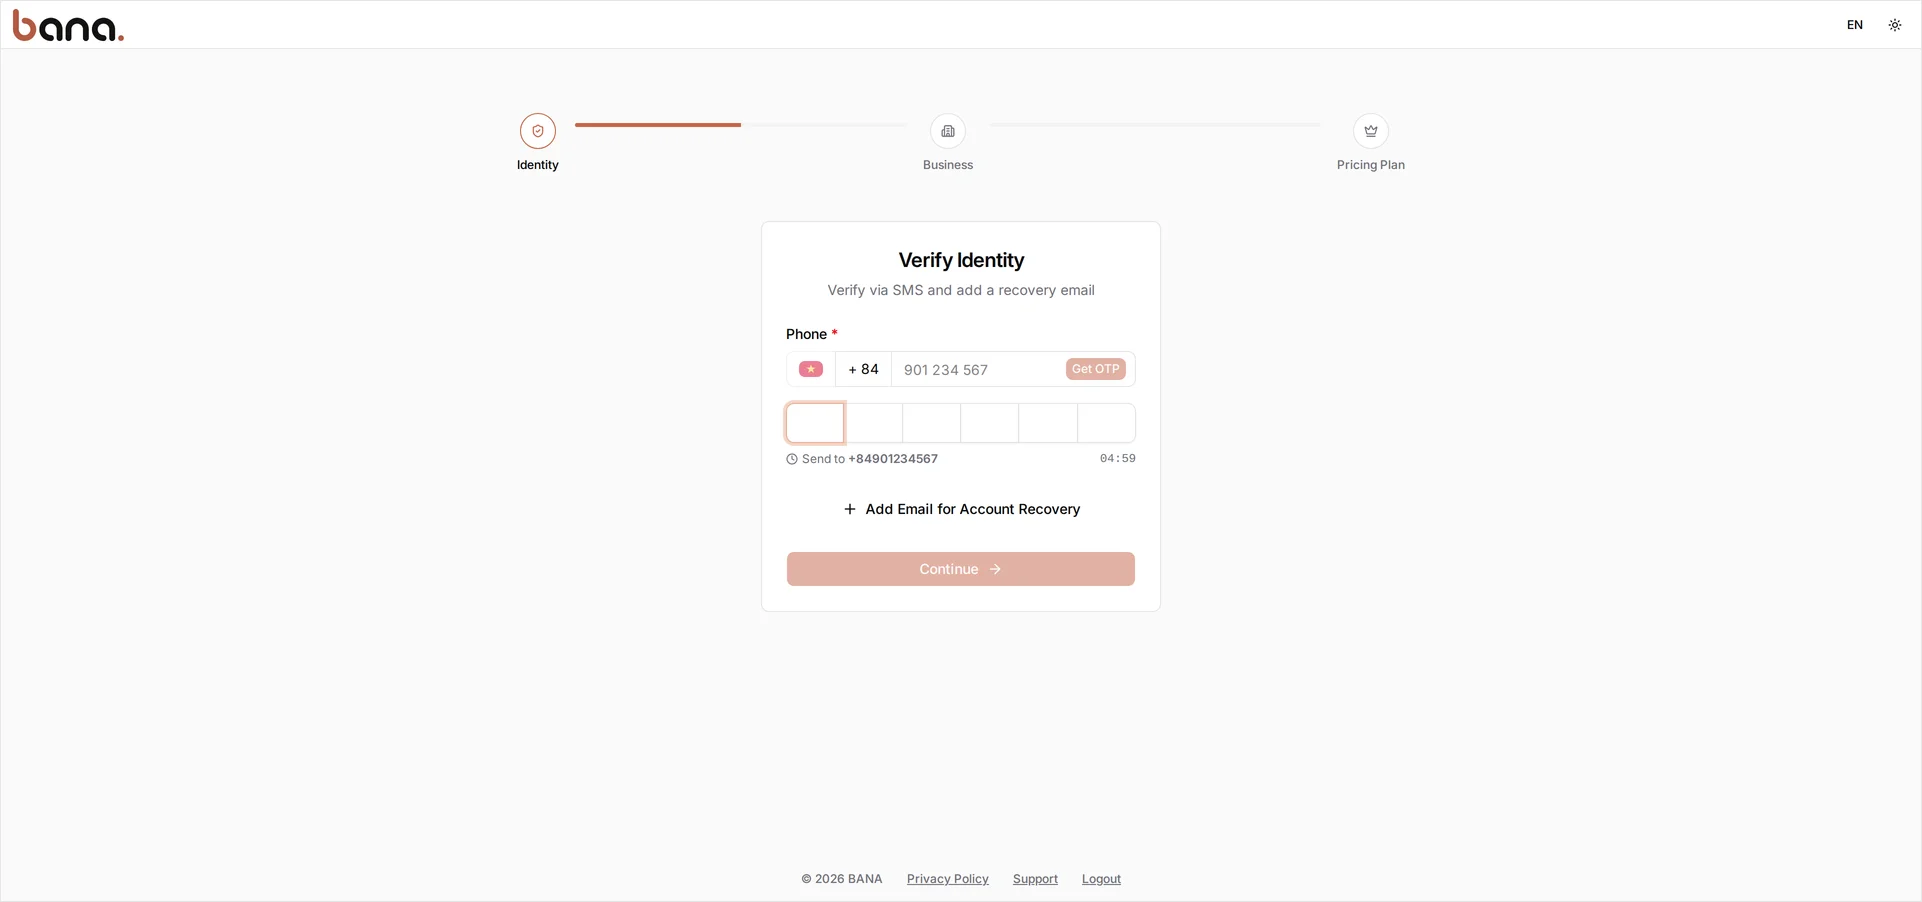Viewport: 1922px width, 902px height.
Task: Open the EN language selector
Action: click(1855, 25)
